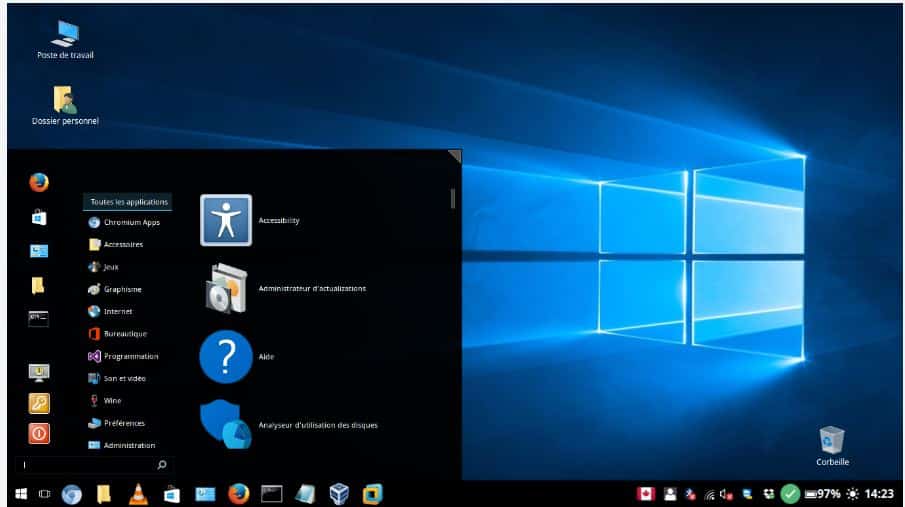The width and height of the screenshot is (905, 507).
Task: Click the 97% battery indicator
Action: click(822, 494)
